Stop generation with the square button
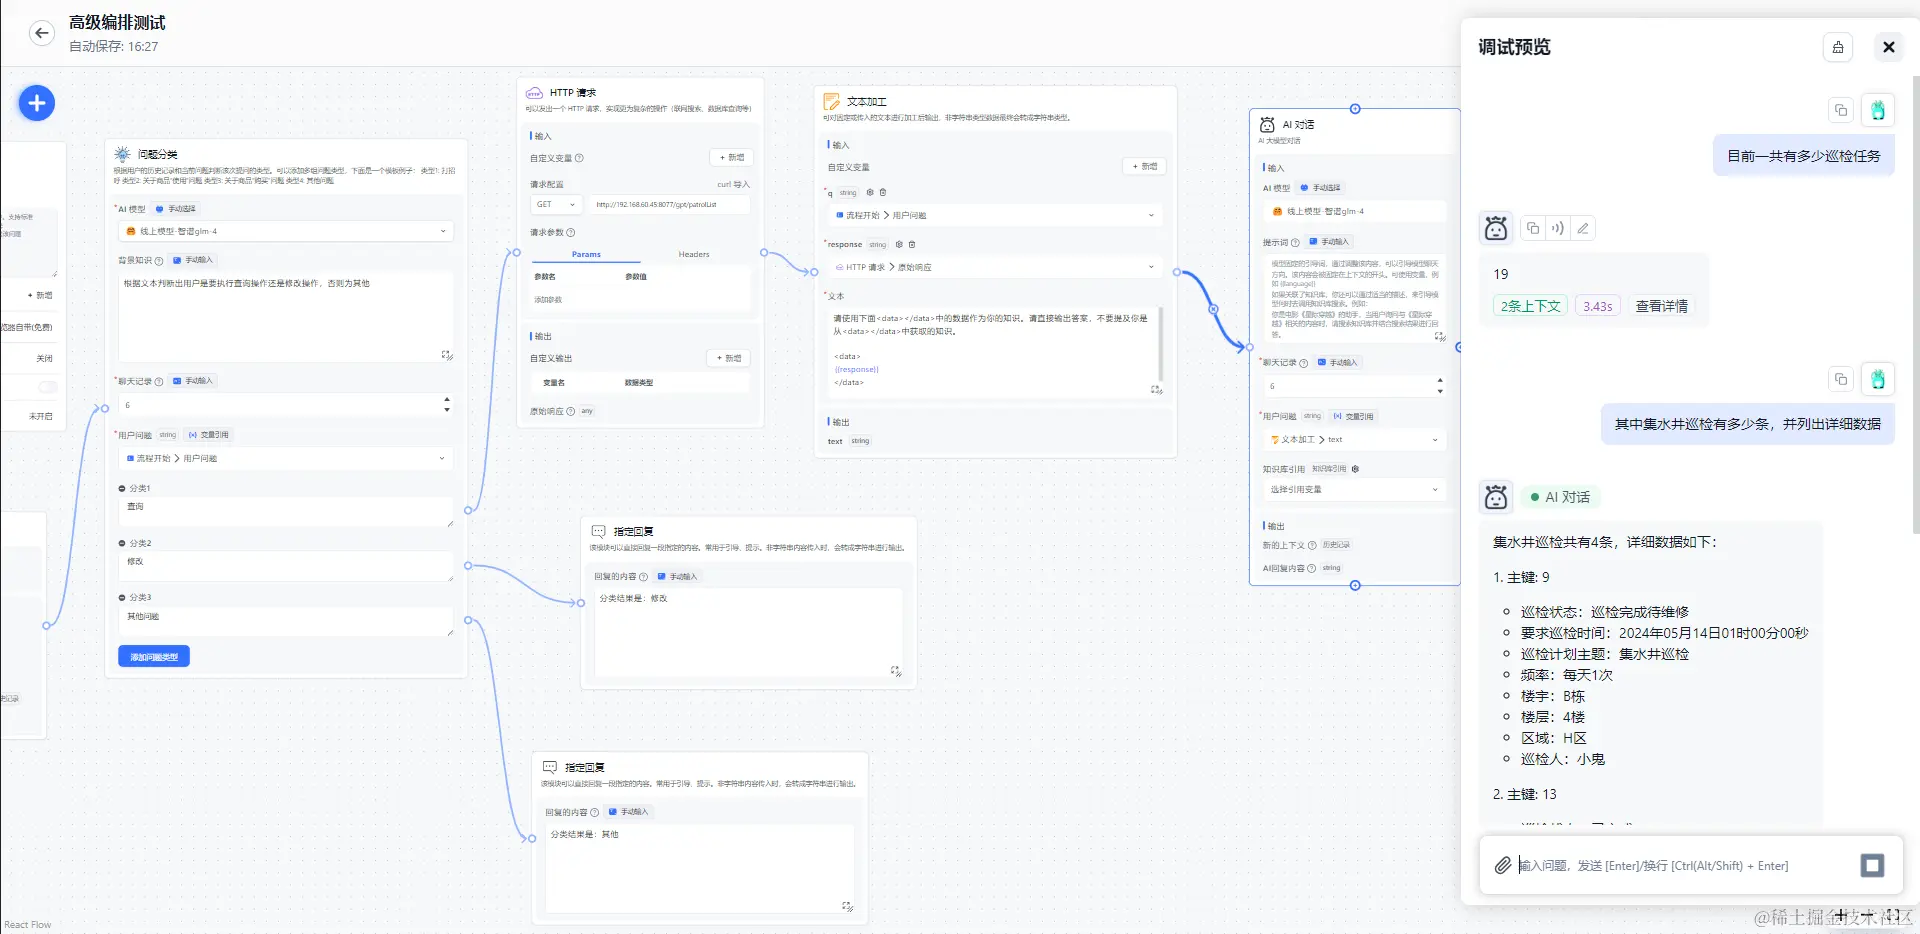Viewport: 1920px width, 934px height. [1873, 865]
